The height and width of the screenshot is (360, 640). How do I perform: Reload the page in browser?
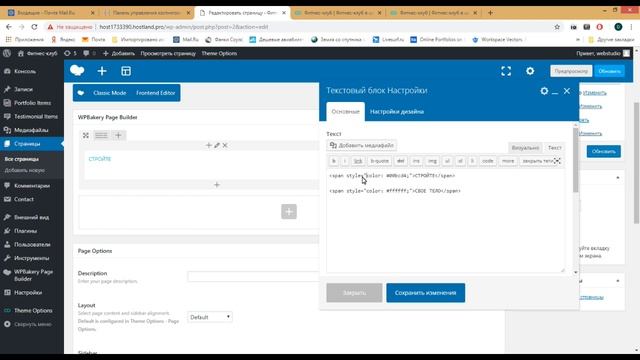click(x=34, y=27)
